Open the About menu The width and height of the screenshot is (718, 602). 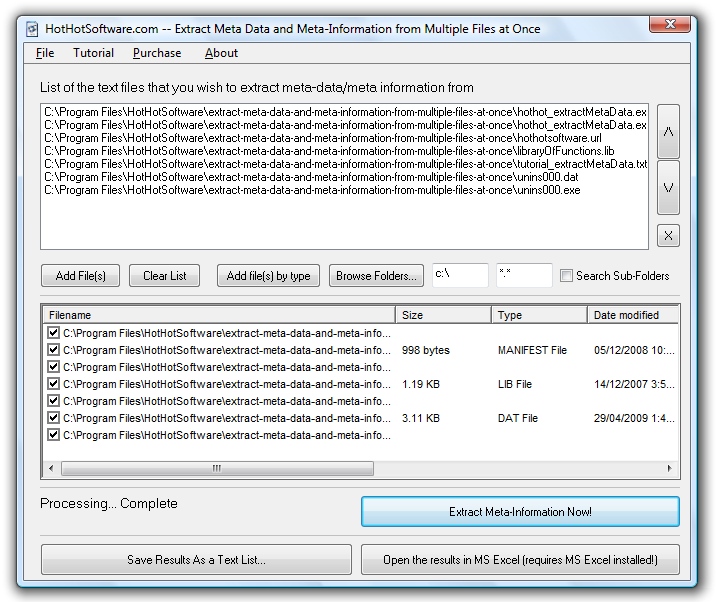(x=221, y=53)
